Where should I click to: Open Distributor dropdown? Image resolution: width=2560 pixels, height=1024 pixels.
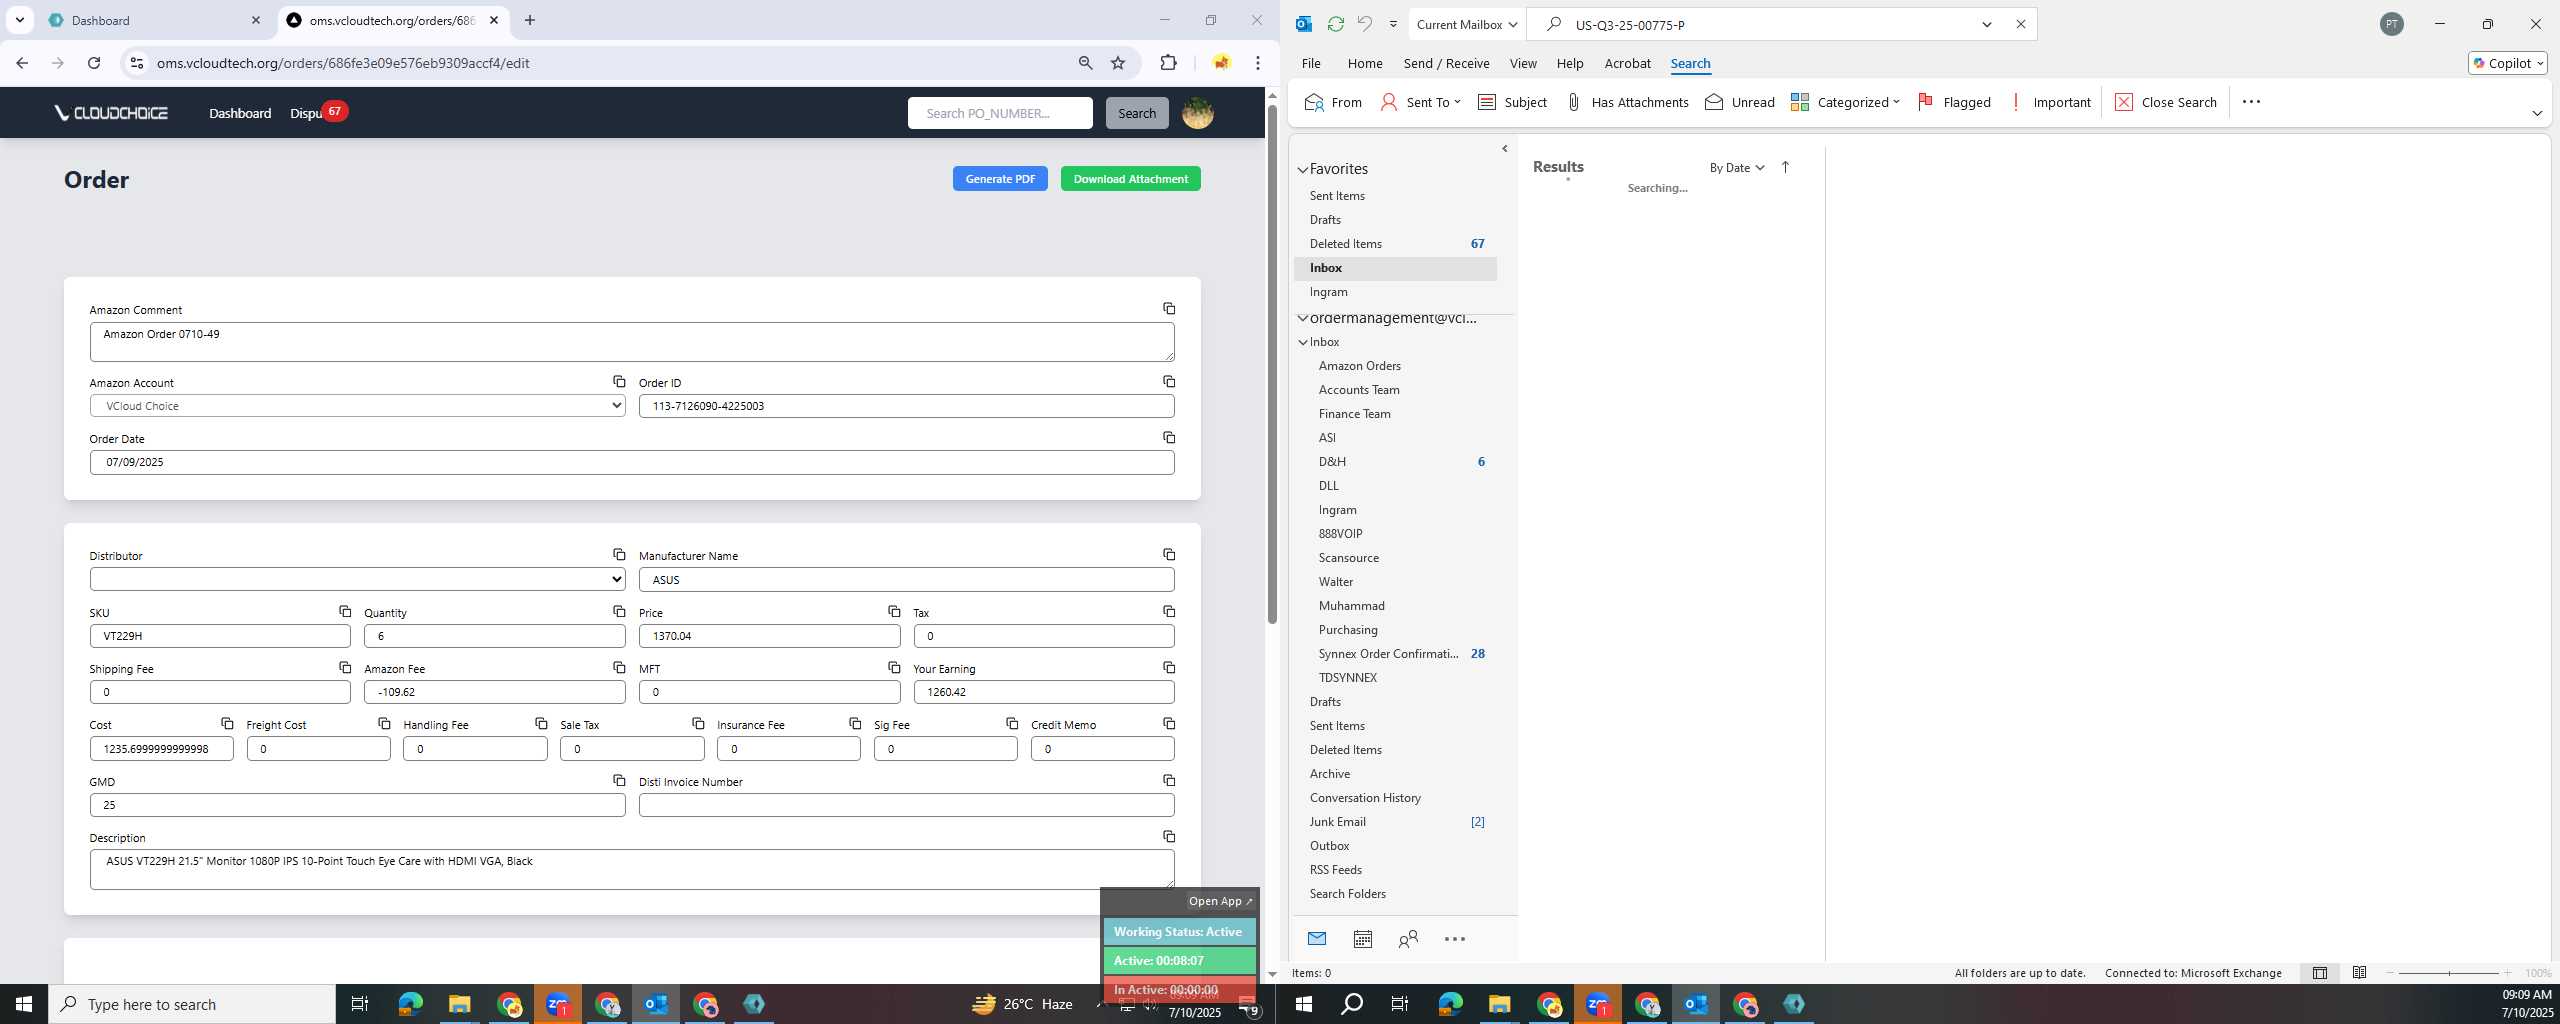point(357,579)
